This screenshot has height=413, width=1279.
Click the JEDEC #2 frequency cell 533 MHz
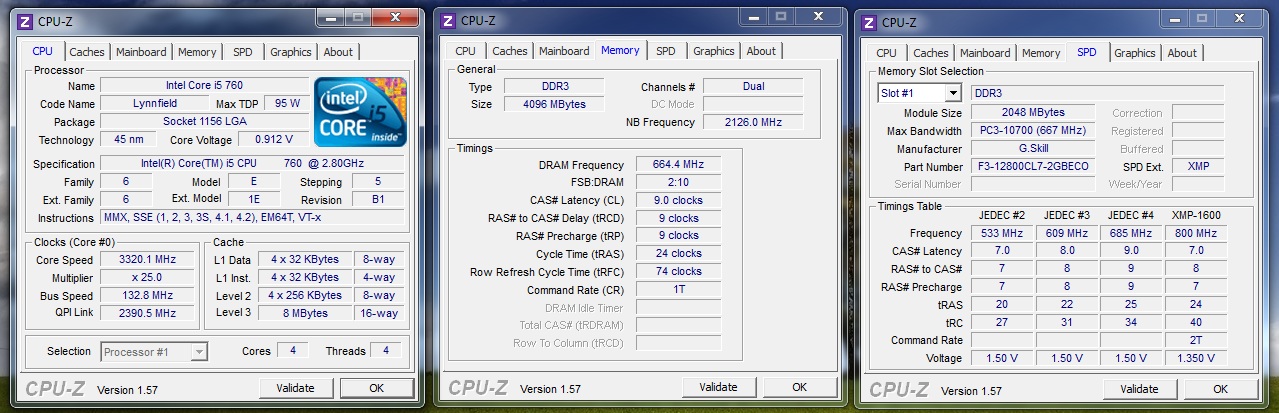[1001, 233]
